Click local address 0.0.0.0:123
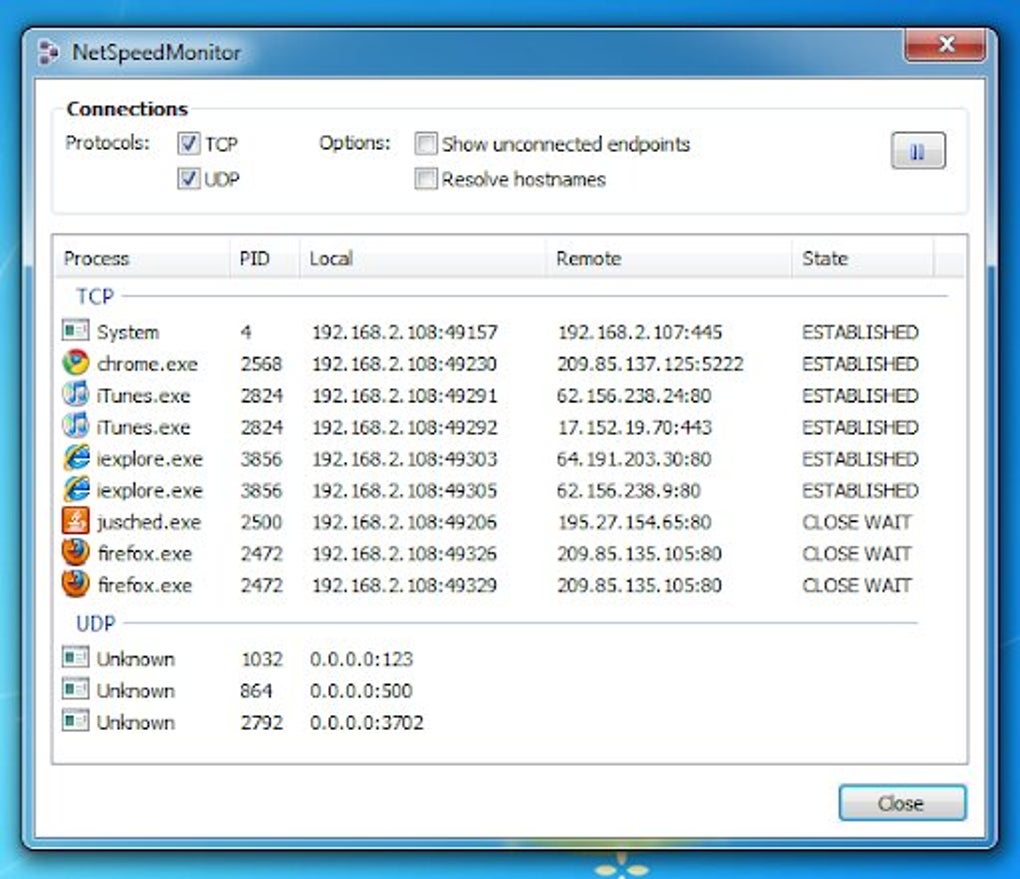The height and width of the screenshot is (879, 1020). pyautogui.click(x=362, y=659)
